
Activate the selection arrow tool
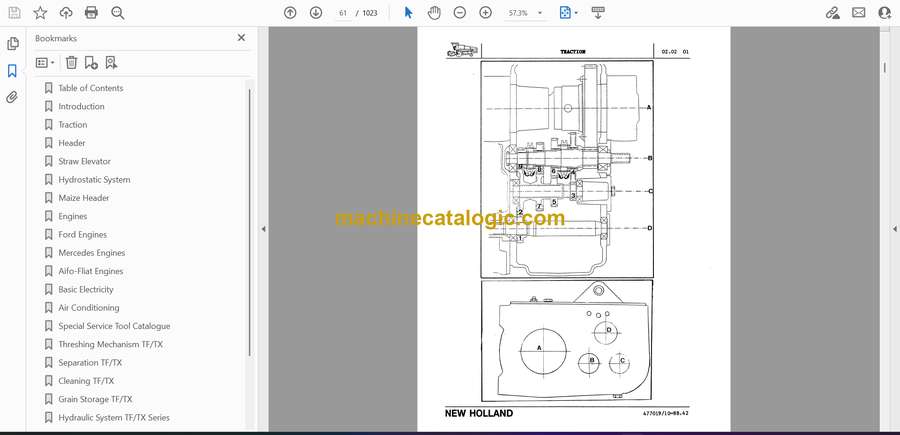pyautogui.click(x=408, y=13)
